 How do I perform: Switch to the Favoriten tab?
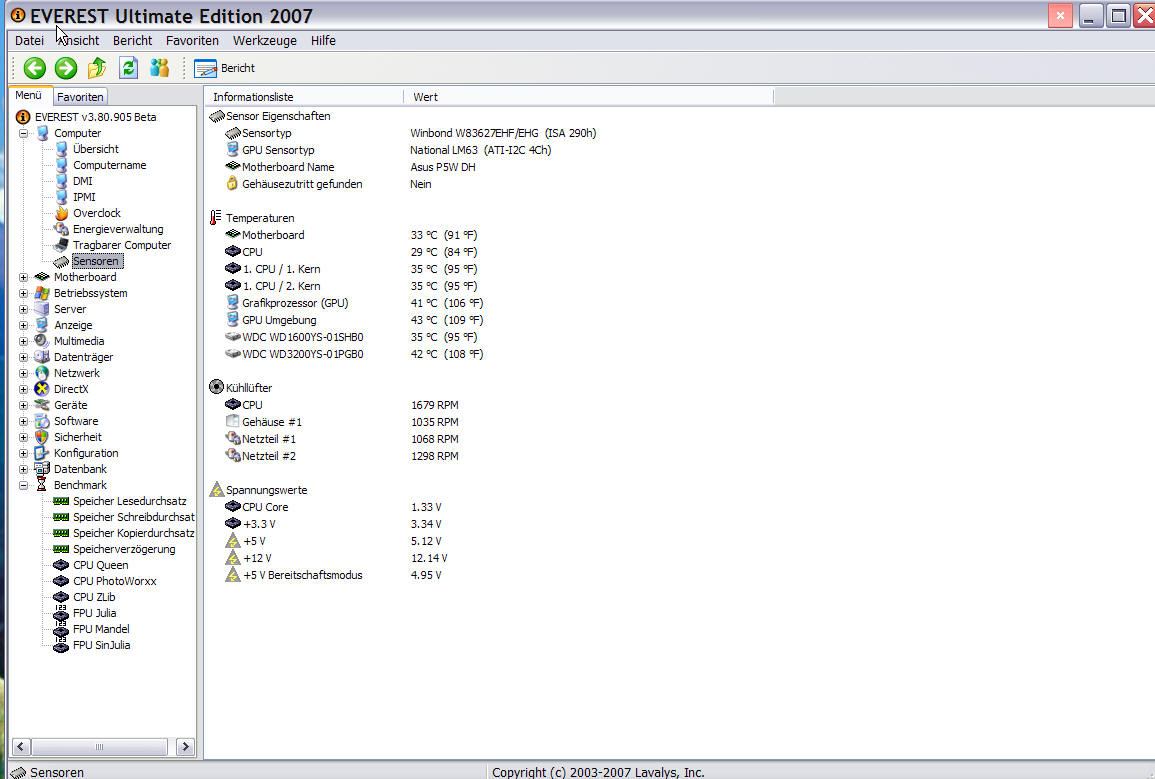[80, 97]
